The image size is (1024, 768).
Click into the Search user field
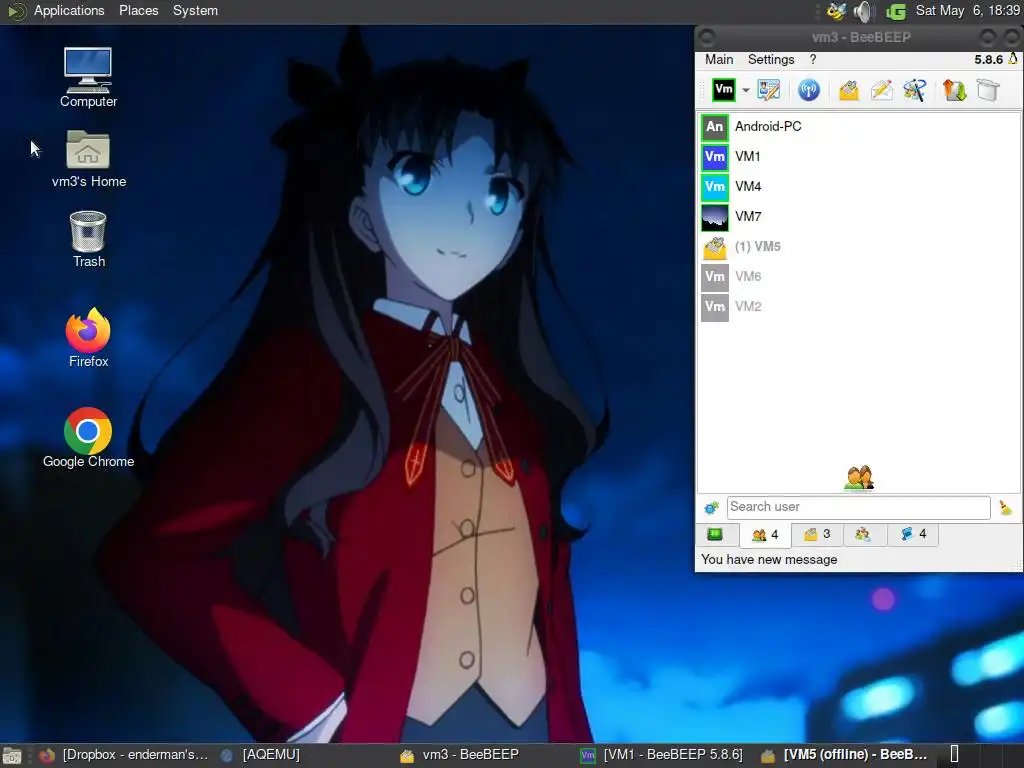(858, 507)
